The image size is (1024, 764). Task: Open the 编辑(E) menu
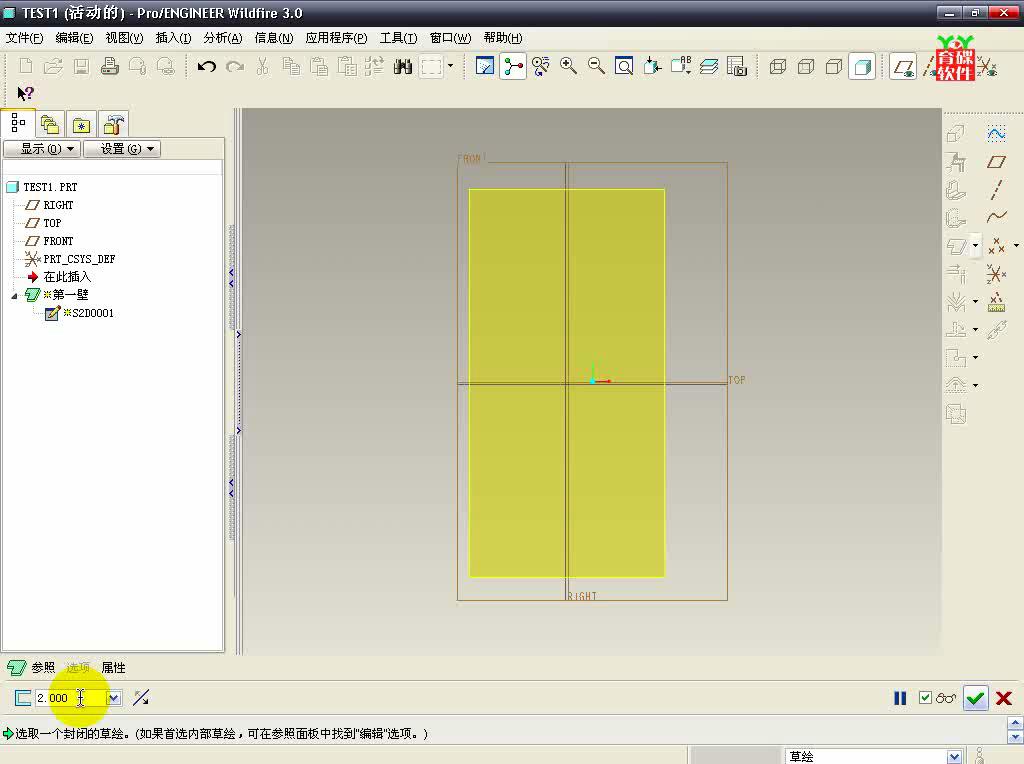[74, 38]
